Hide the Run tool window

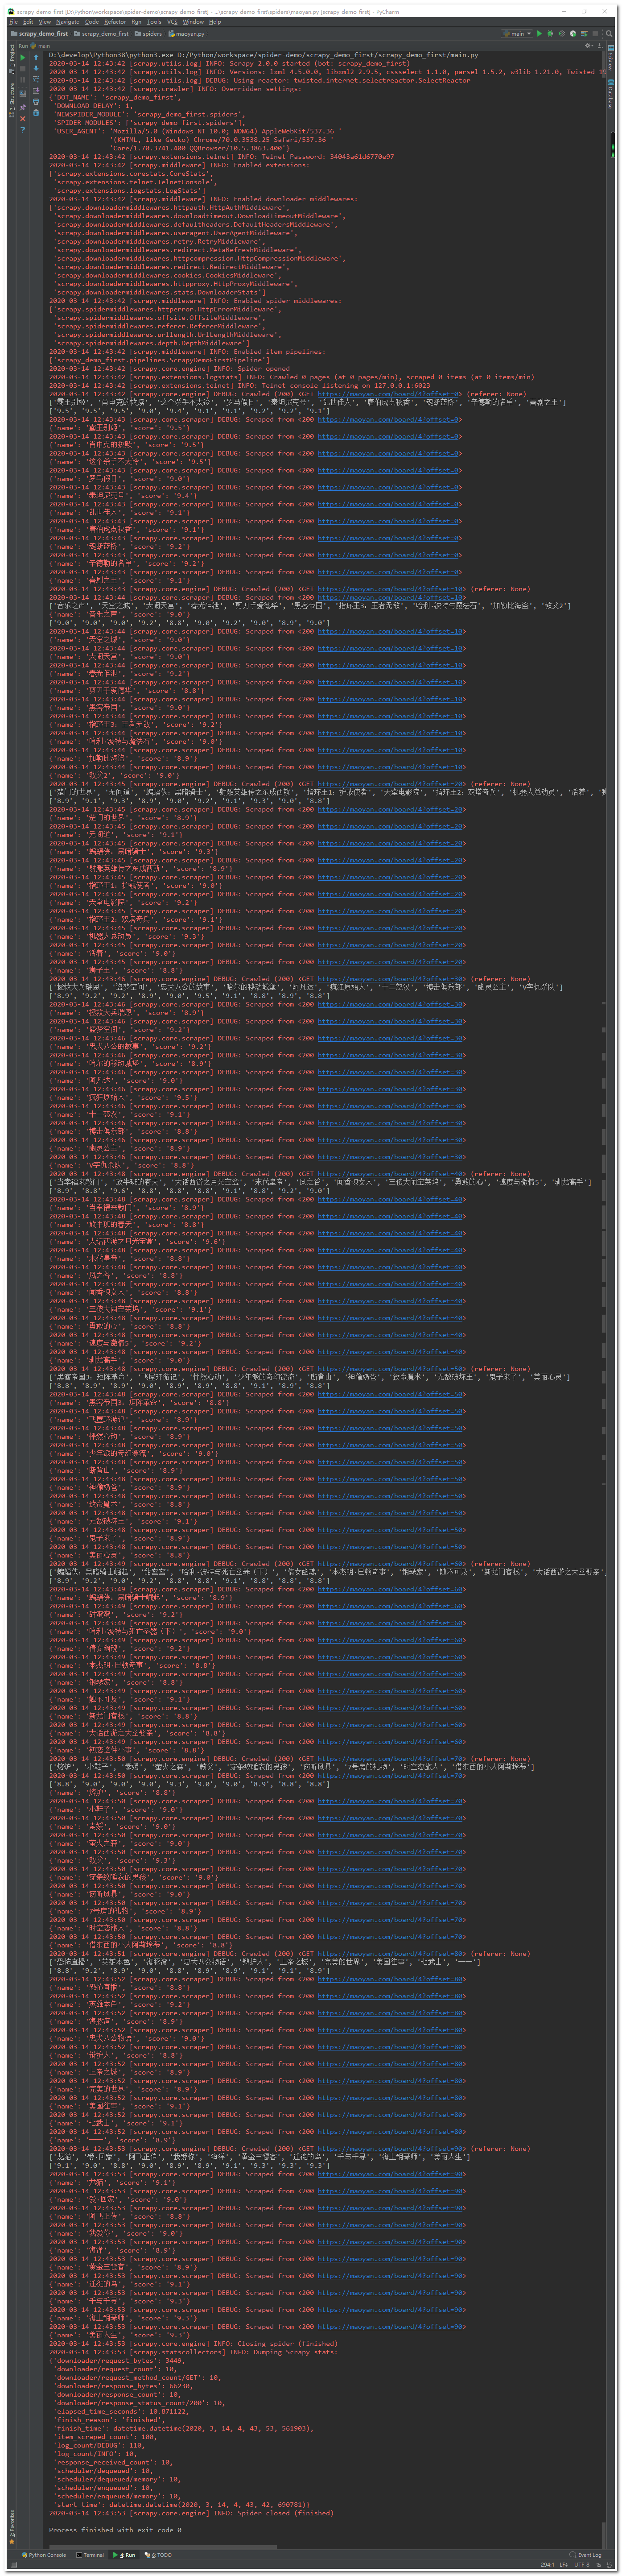[x=600, y=45]
